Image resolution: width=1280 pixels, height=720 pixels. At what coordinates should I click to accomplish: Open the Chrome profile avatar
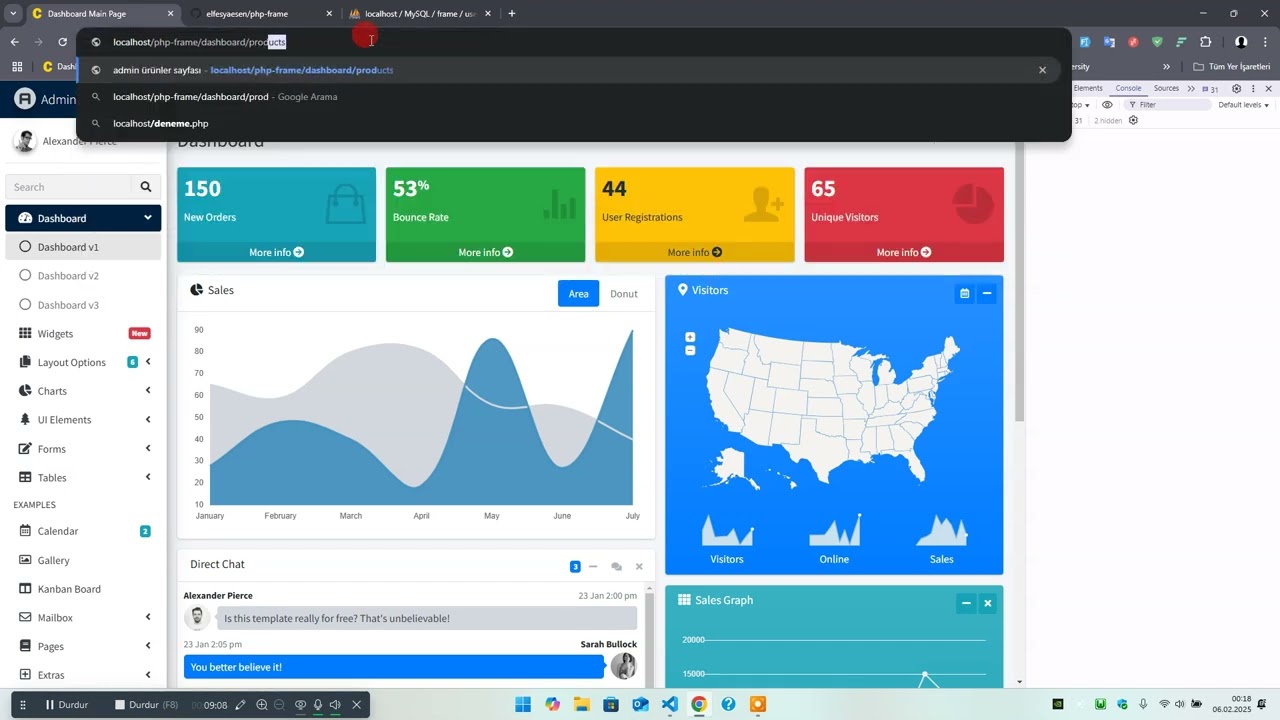click(1241, 42)
